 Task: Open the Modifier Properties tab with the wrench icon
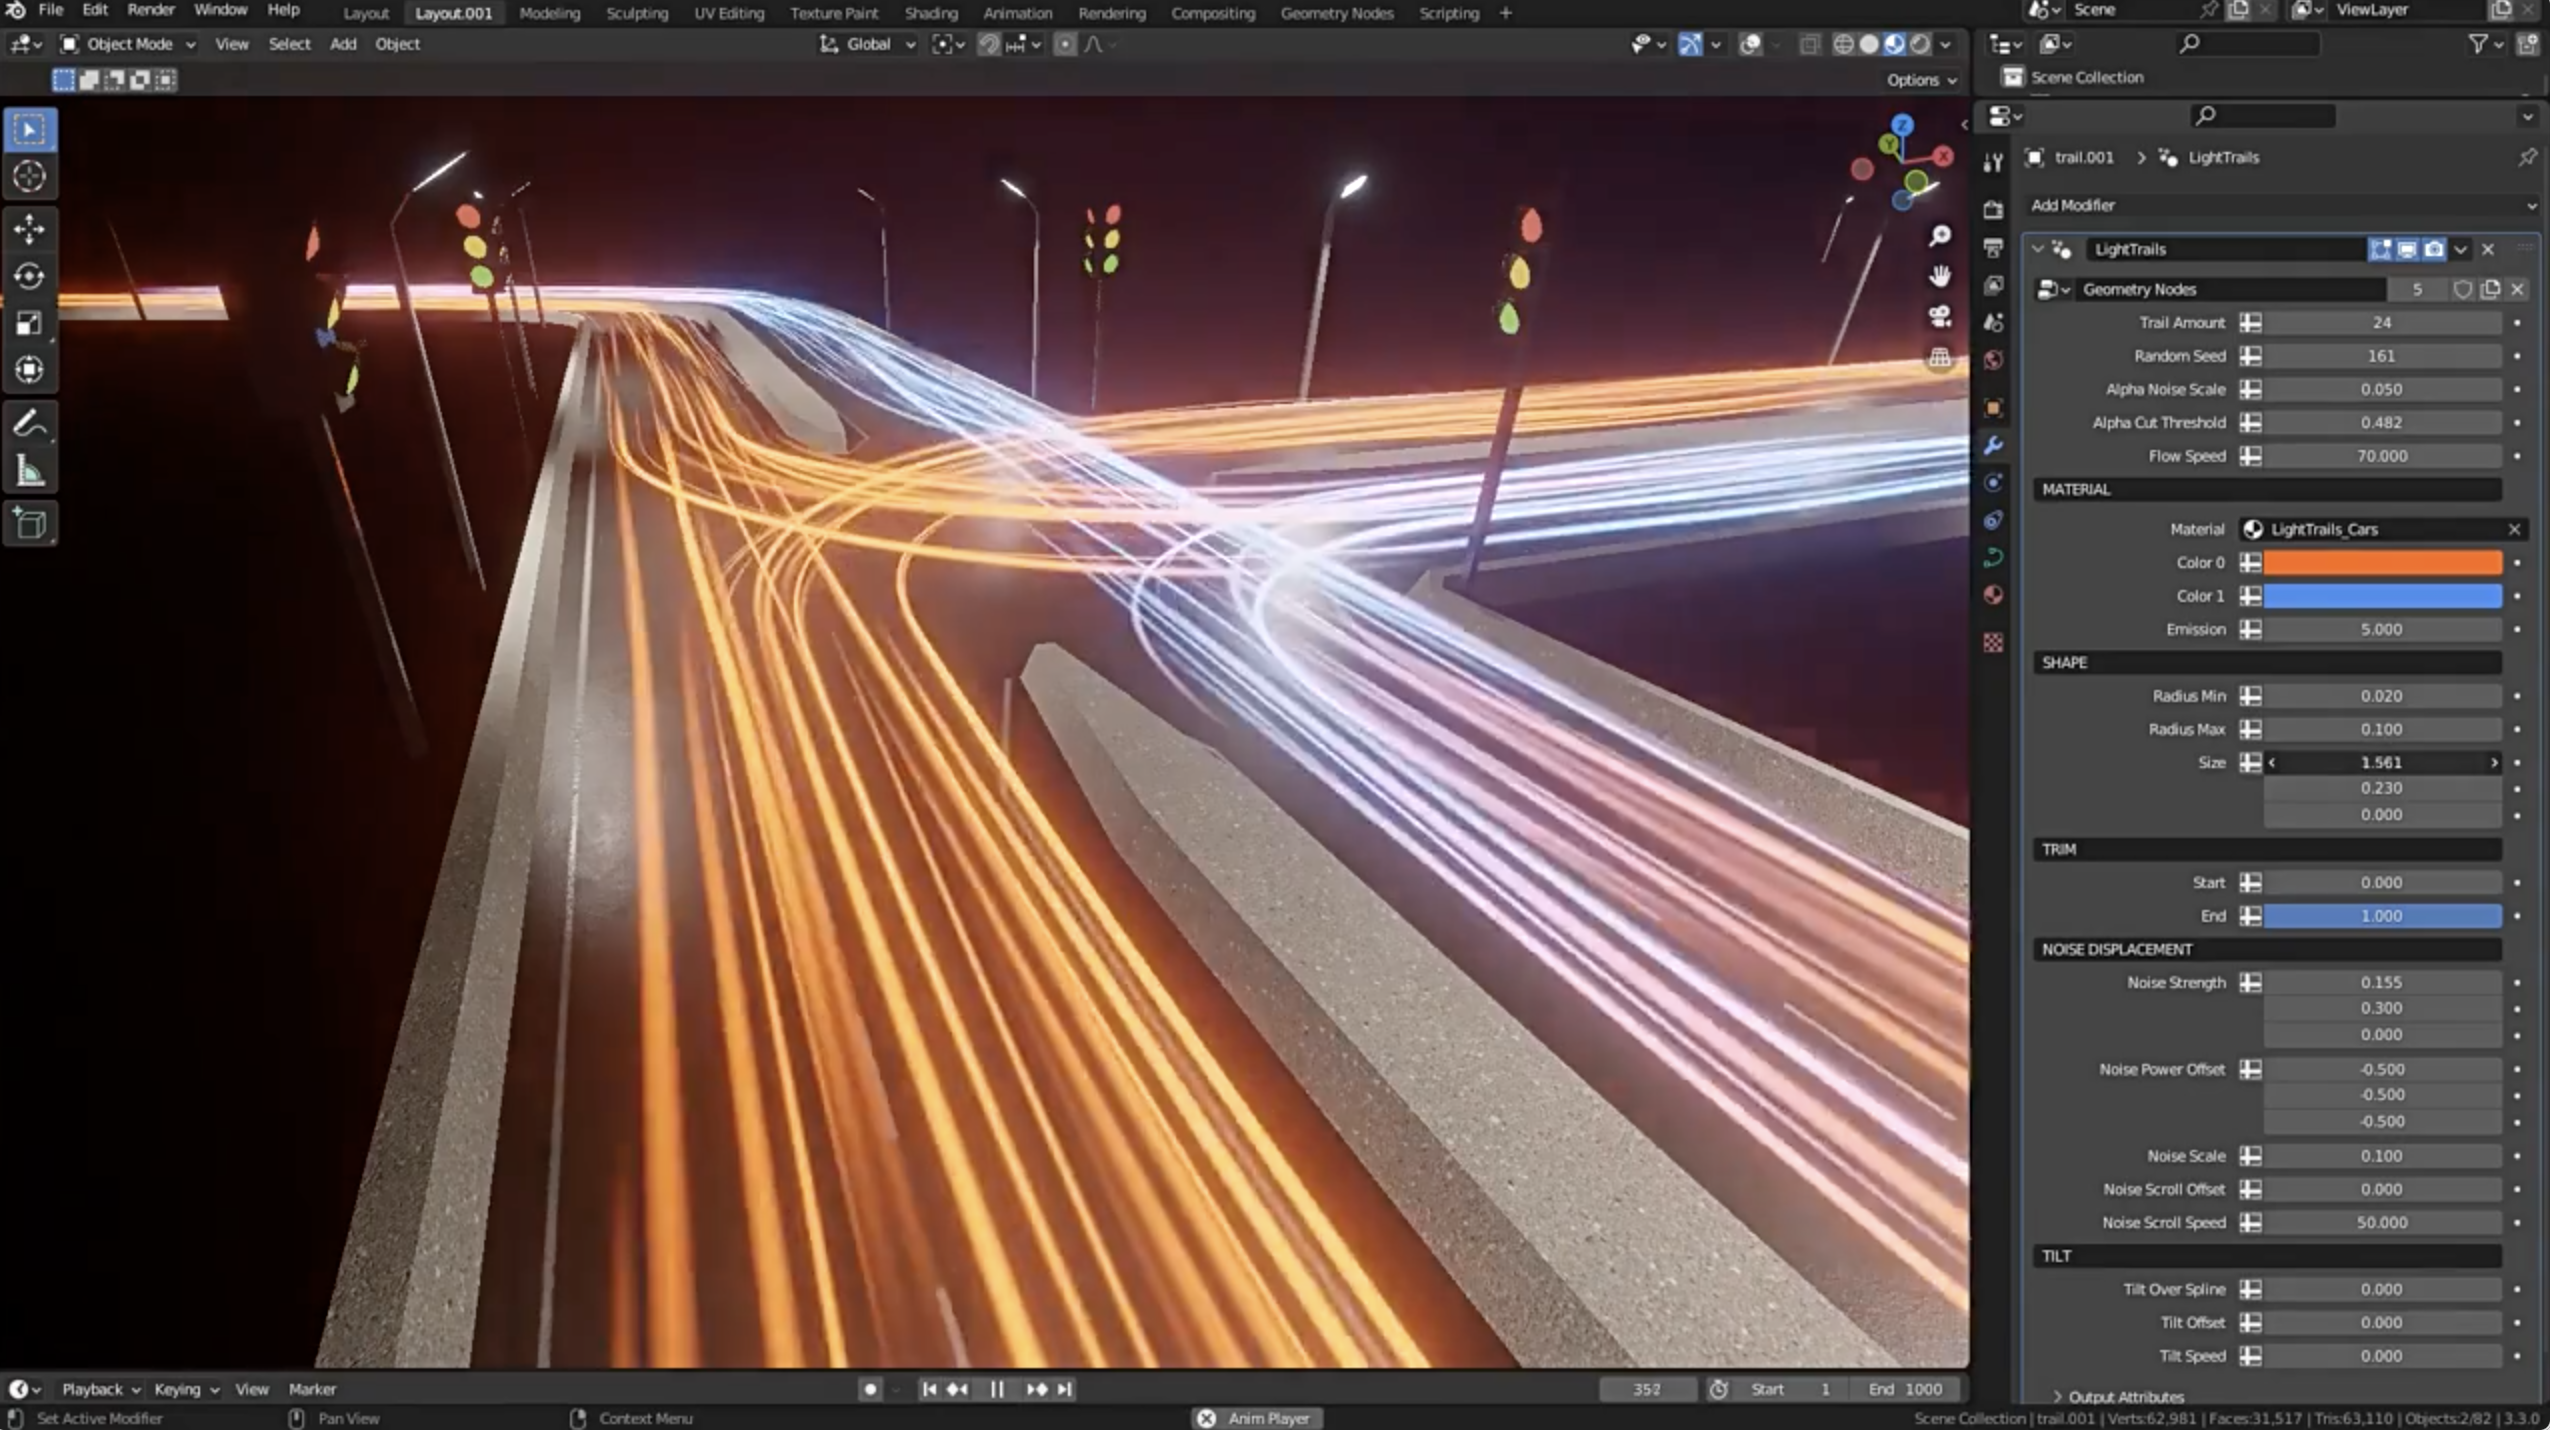point(1991,447)
